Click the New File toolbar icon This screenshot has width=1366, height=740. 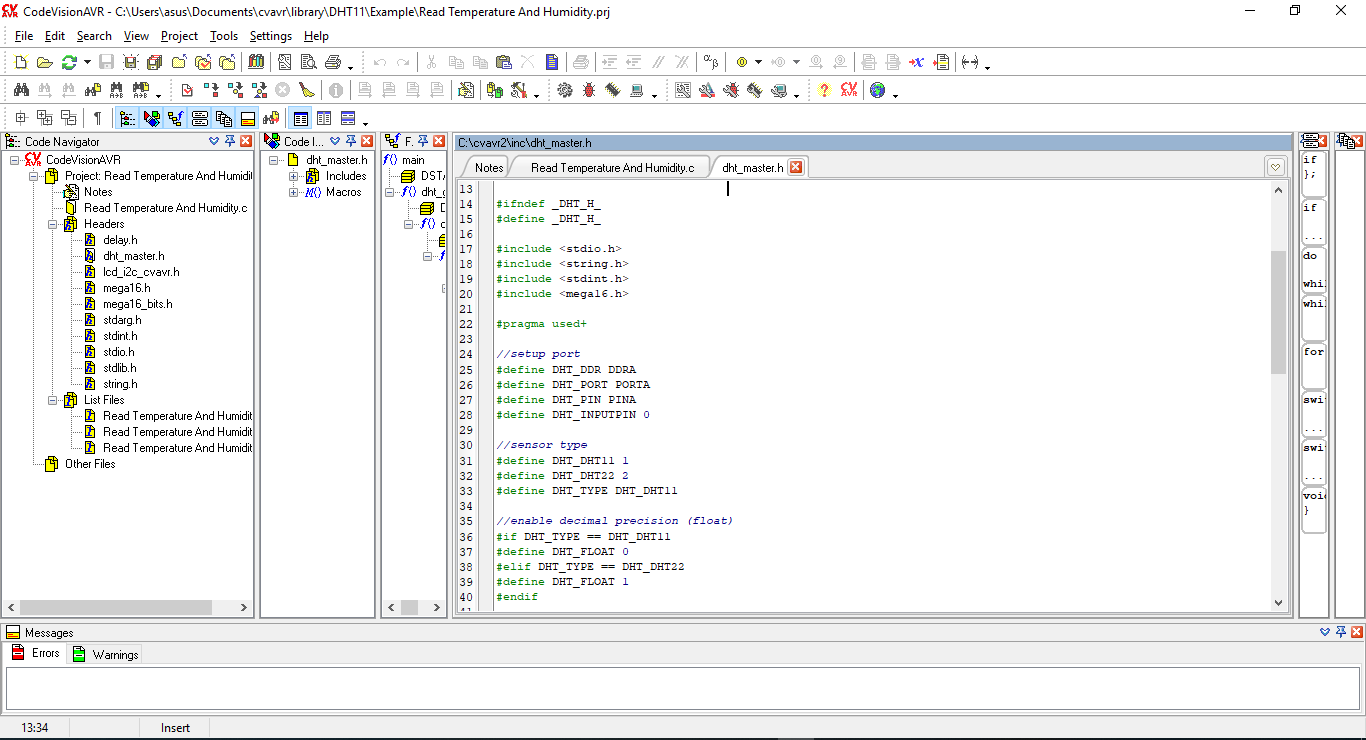(x=21, y=62)
